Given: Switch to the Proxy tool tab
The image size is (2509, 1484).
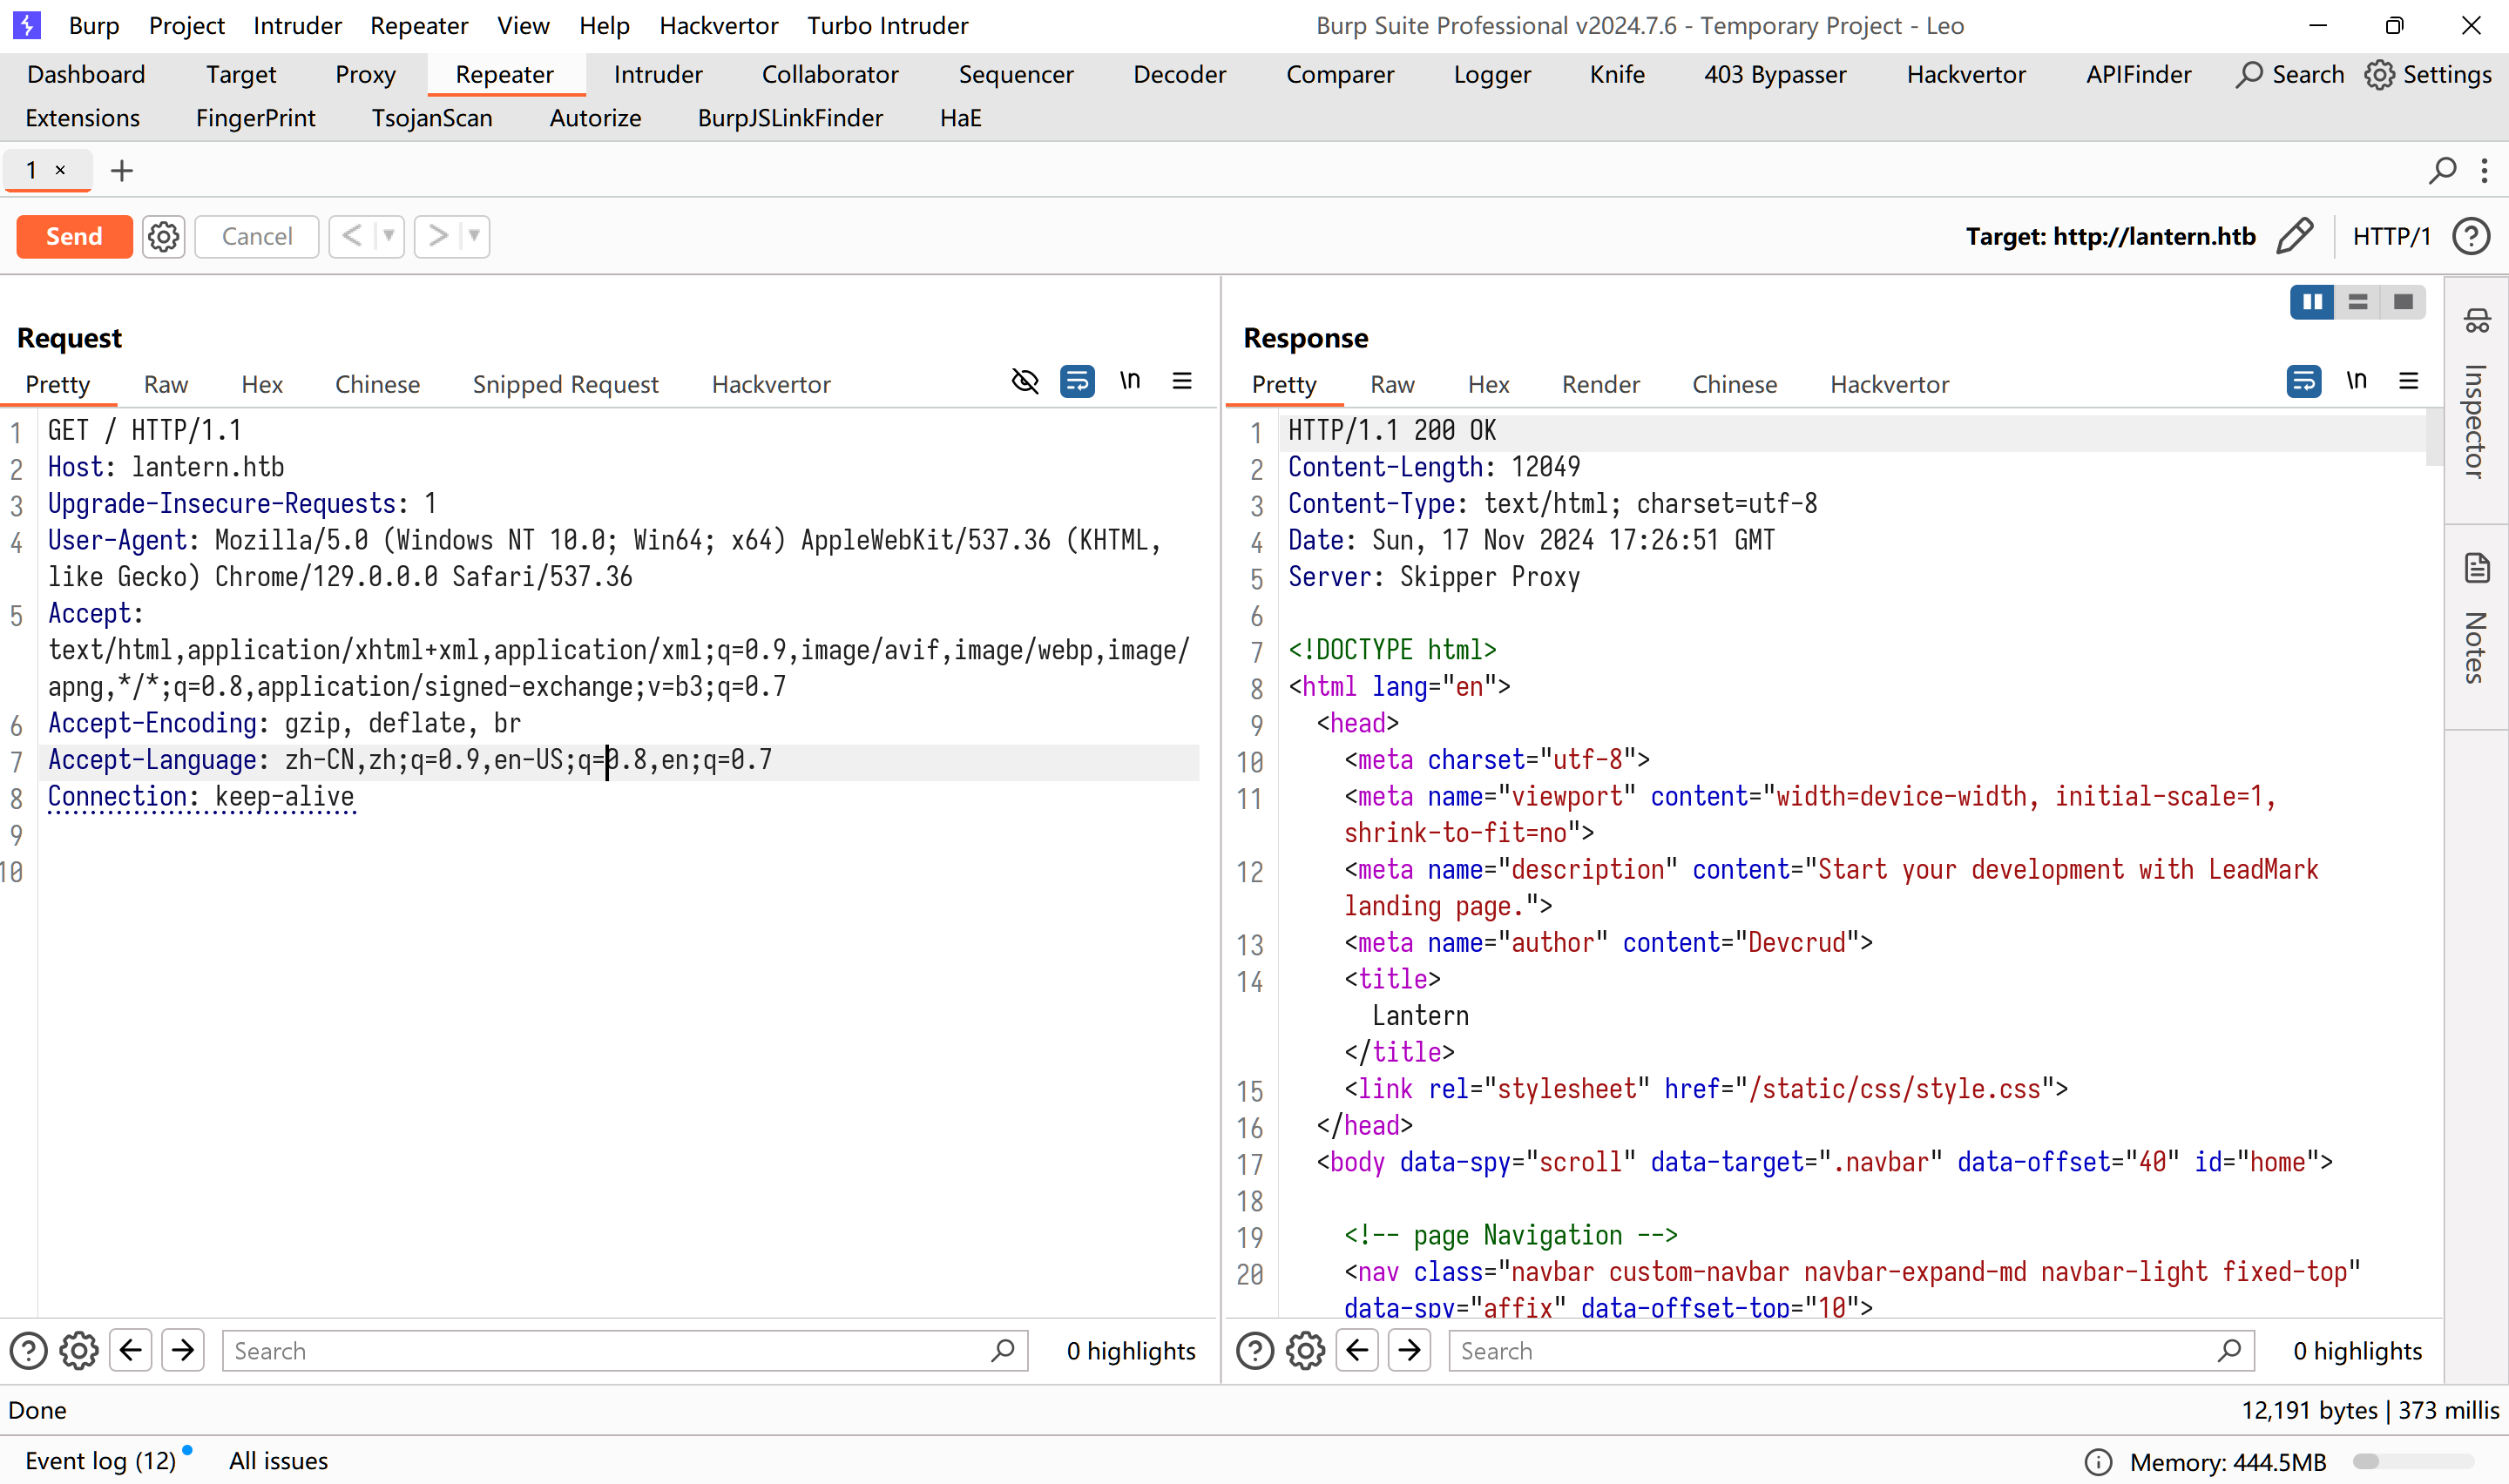Looking at the screenshot, I should pyautogui.click(x=365, y=75).
